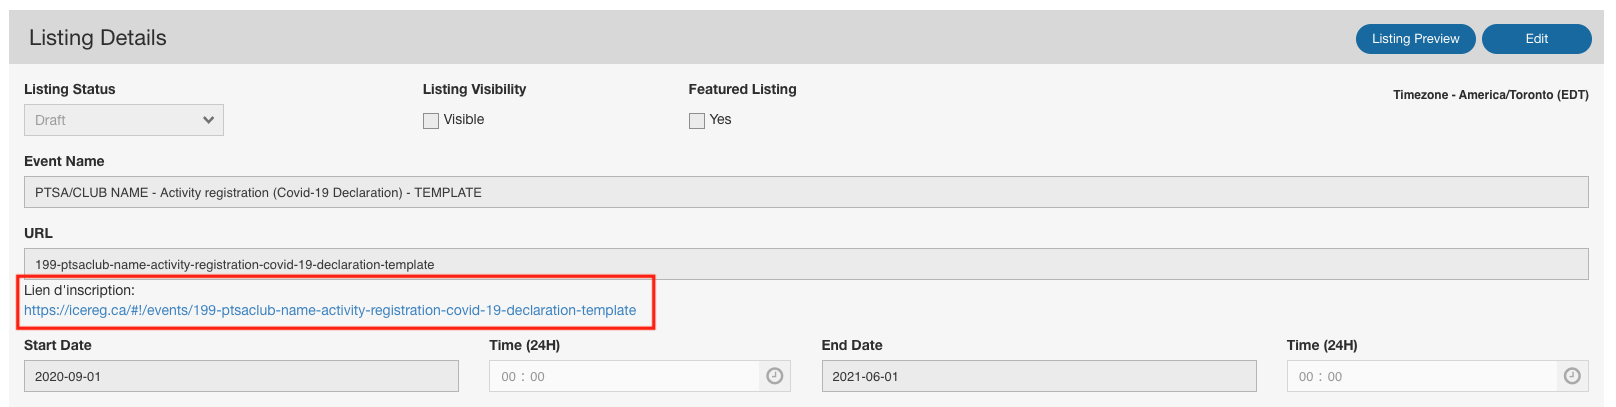Viewport: 1616px width, 407px height.
Task: Click the Listing Preview button
Action: pyautogui.click(x=1415, y=39)
